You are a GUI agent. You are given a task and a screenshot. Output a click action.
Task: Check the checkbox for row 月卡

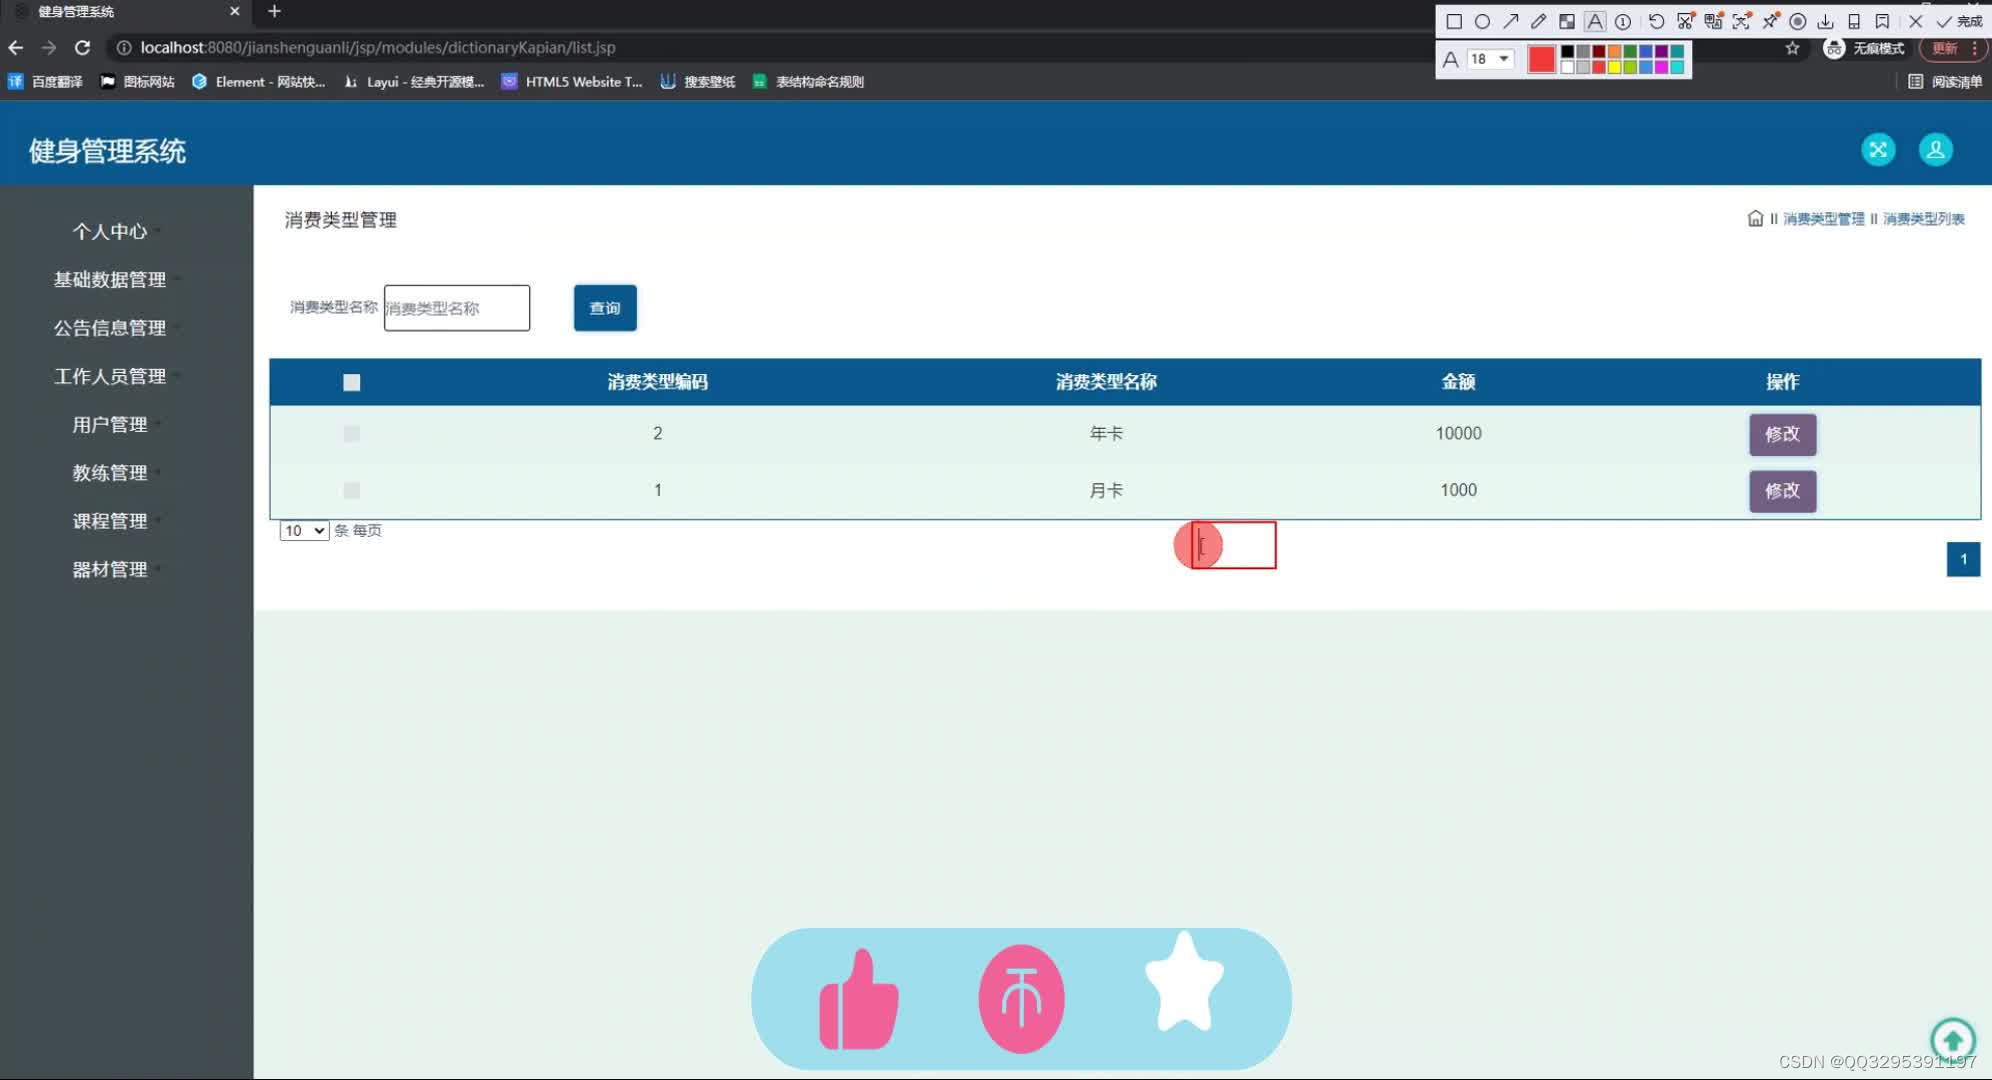click(351, 490)
